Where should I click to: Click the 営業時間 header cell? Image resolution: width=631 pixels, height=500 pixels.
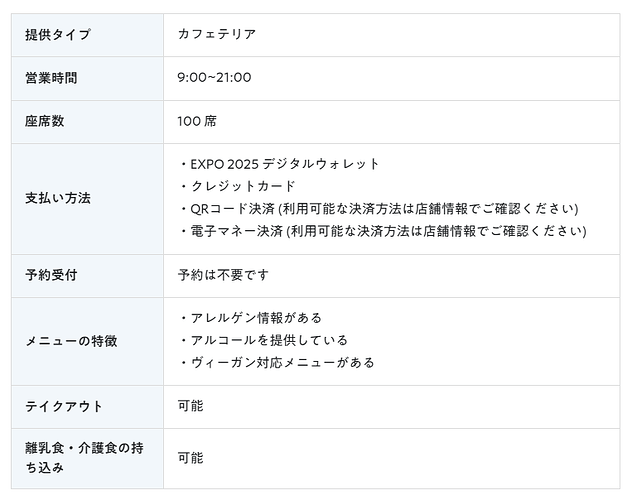[51, 78]
